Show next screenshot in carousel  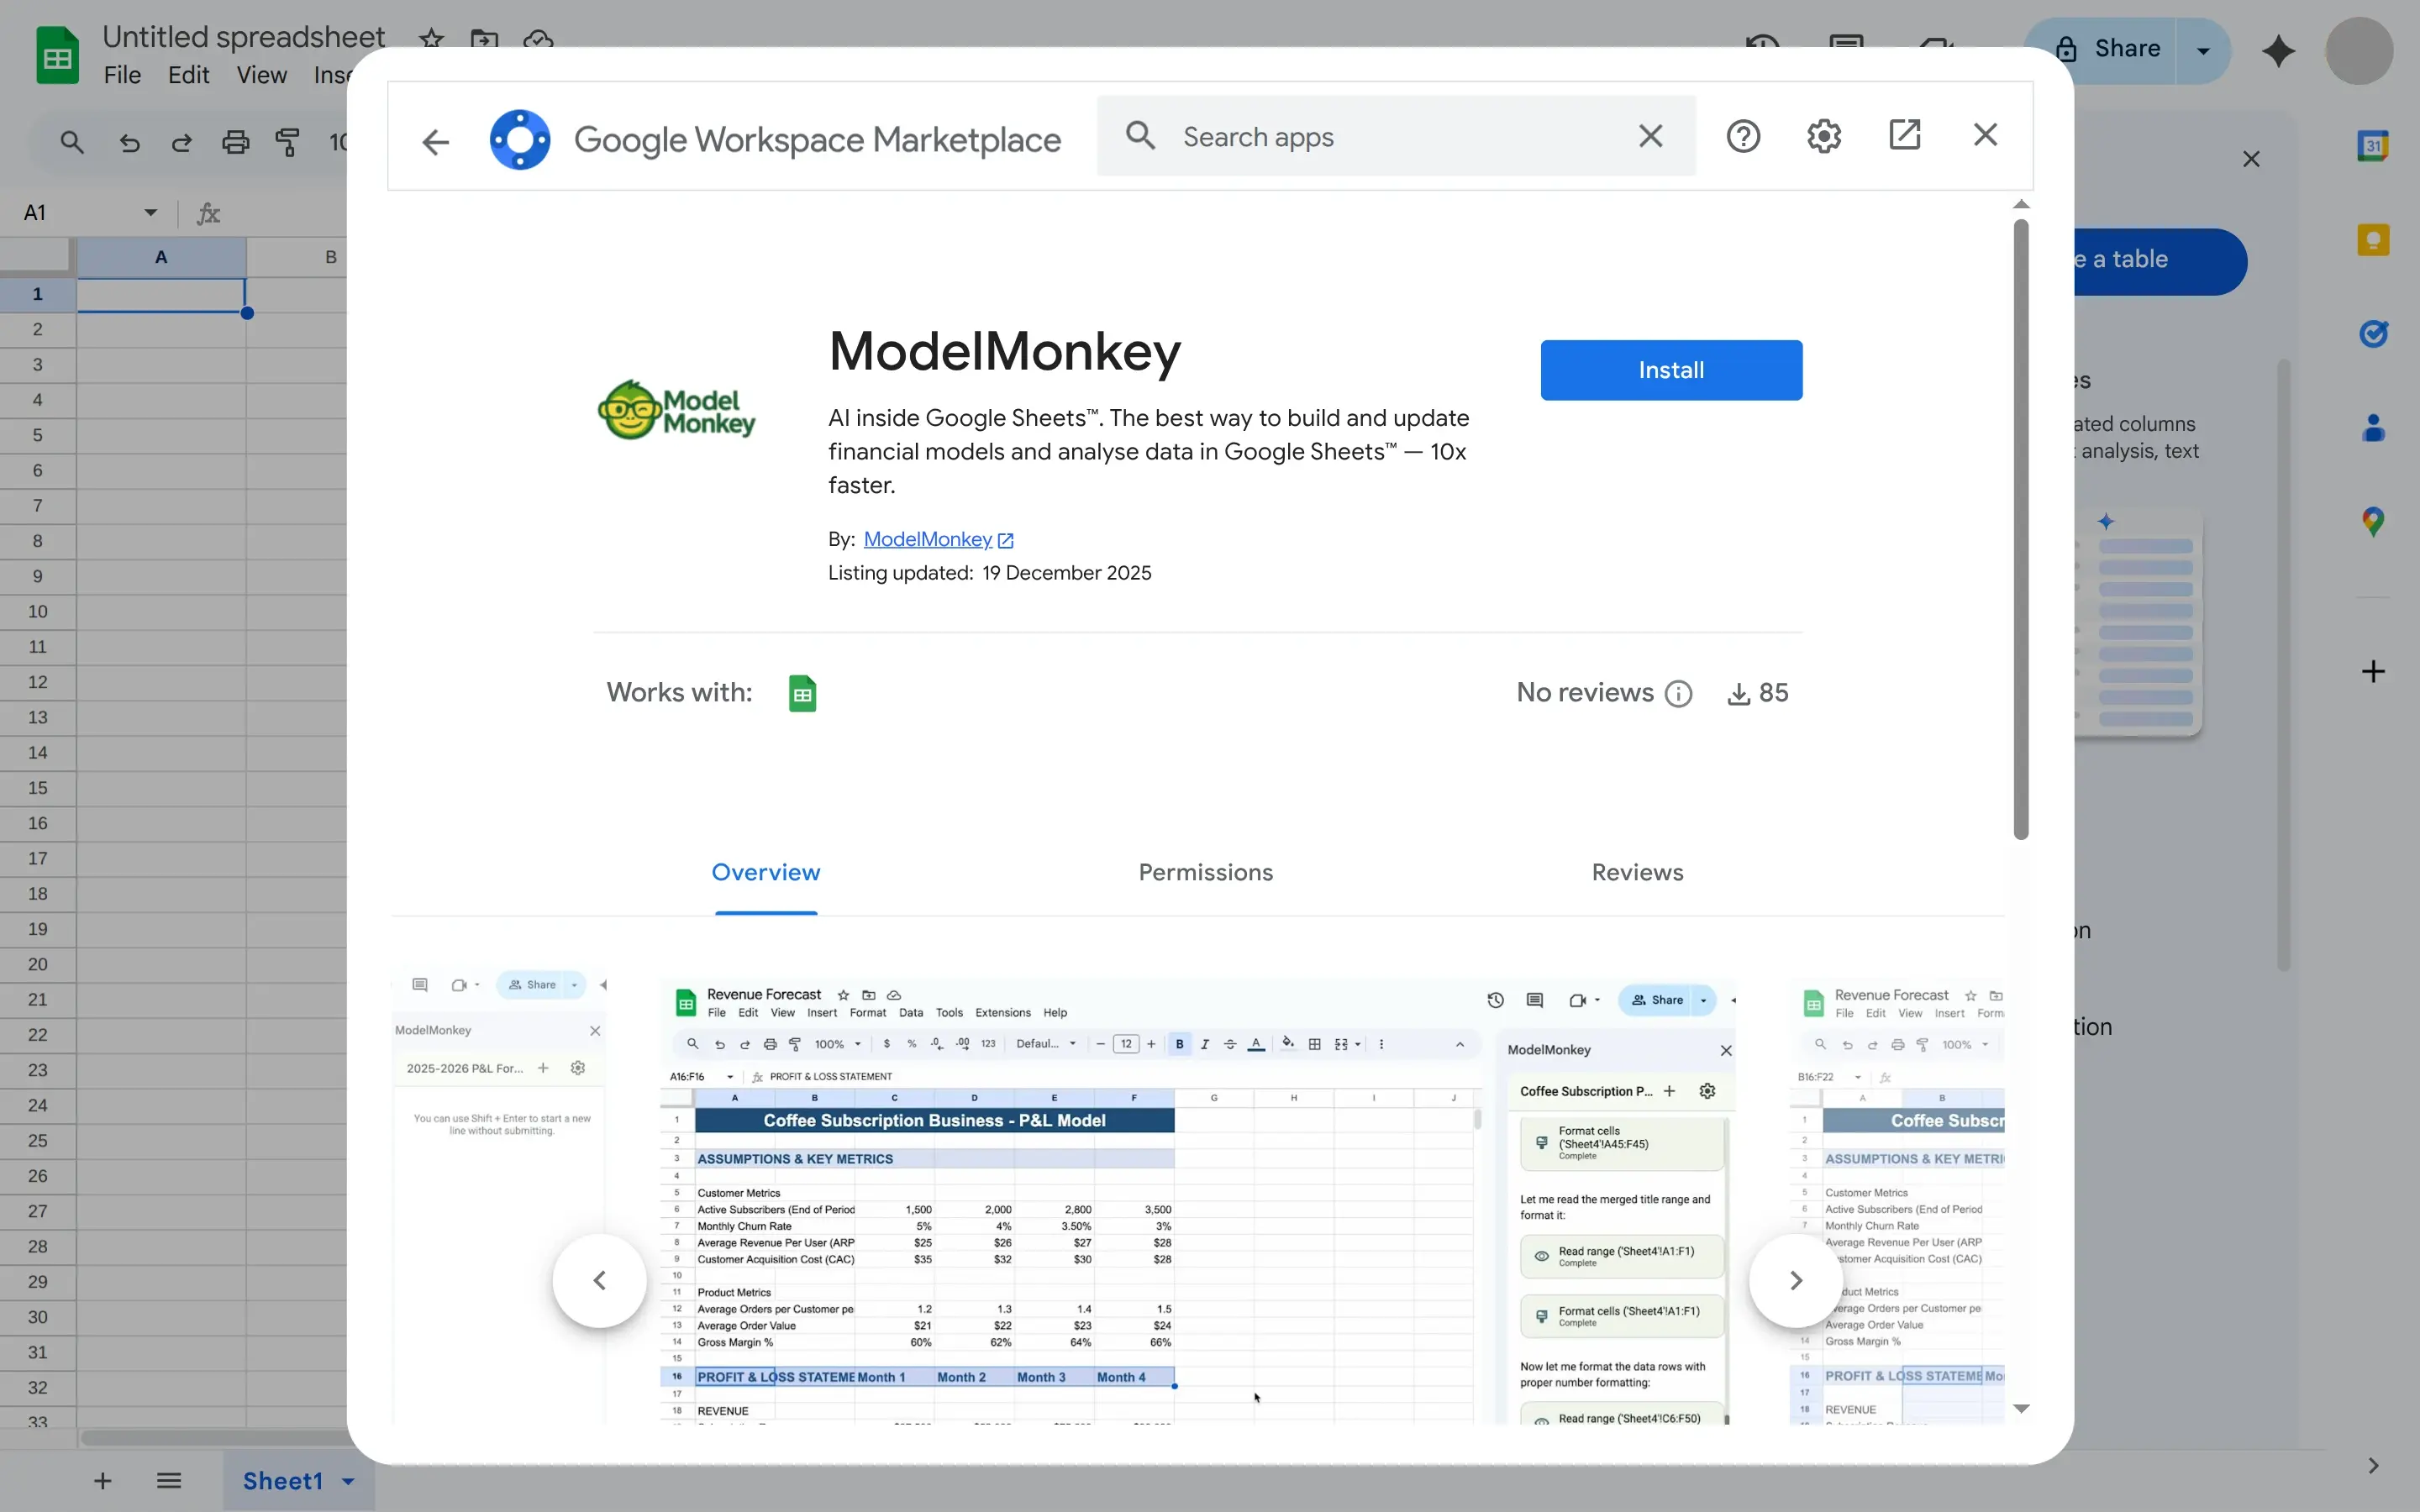(1795, 1280)
